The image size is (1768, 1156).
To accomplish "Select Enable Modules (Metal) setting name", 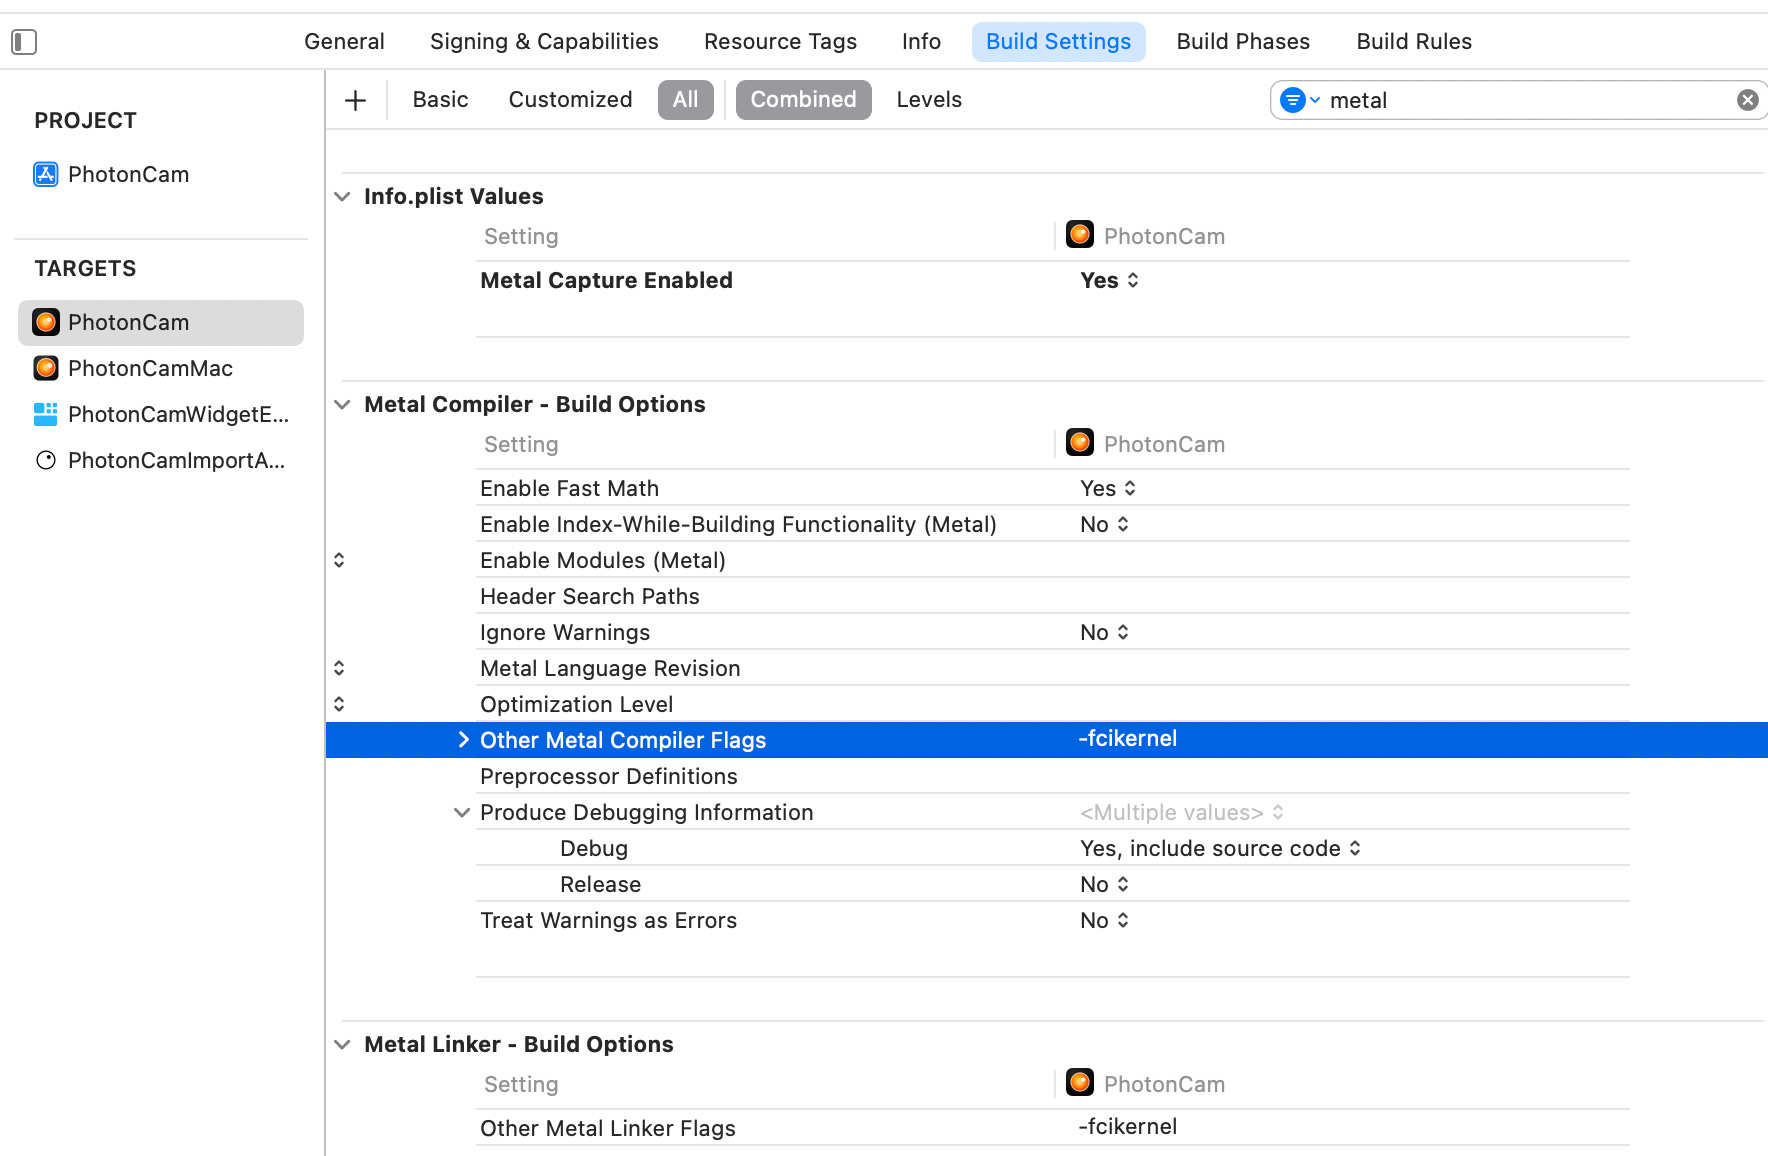I will pos(603,561).
